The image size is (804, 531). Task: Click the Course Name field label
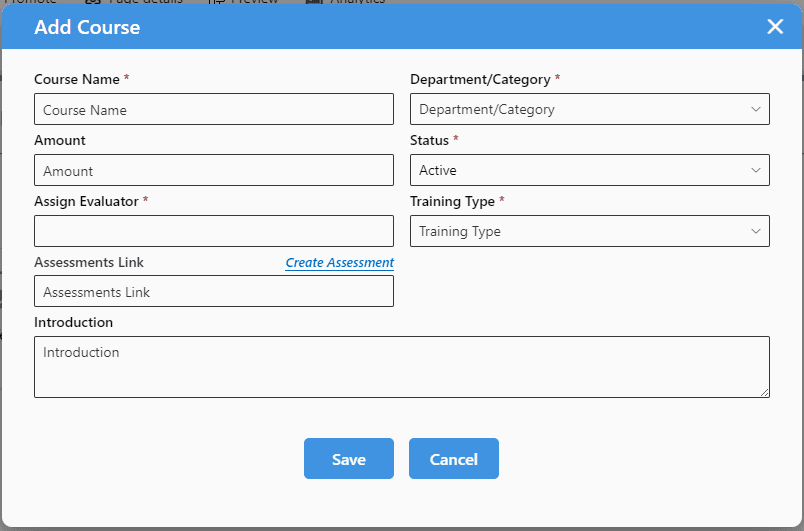pyautogui.click(x=77, y=79)
